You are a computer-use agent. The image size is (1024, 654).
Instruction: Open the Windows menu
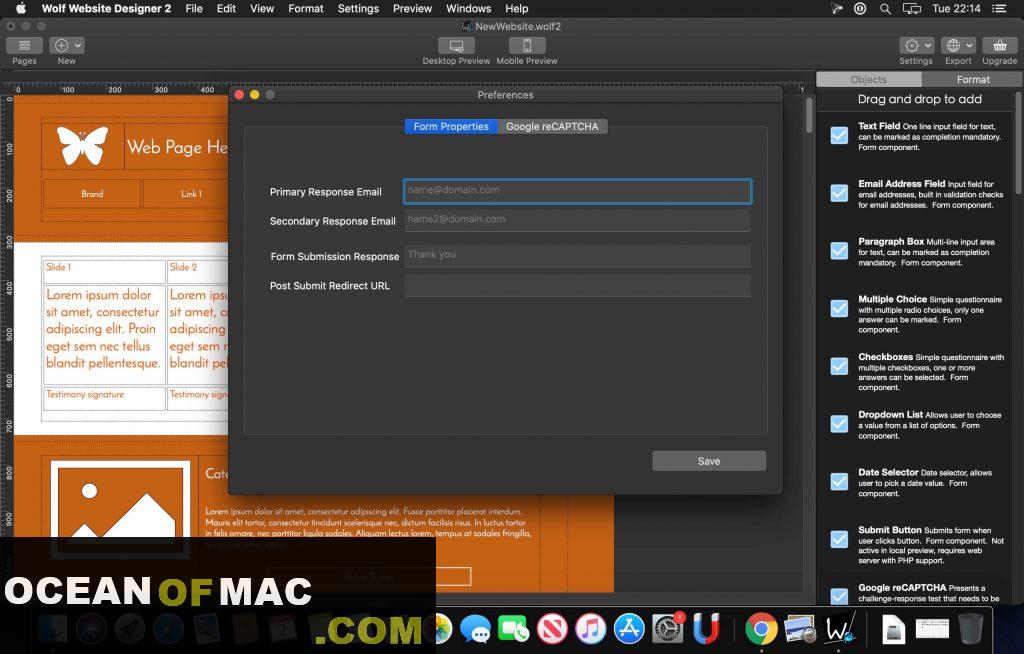pos(468,8)
